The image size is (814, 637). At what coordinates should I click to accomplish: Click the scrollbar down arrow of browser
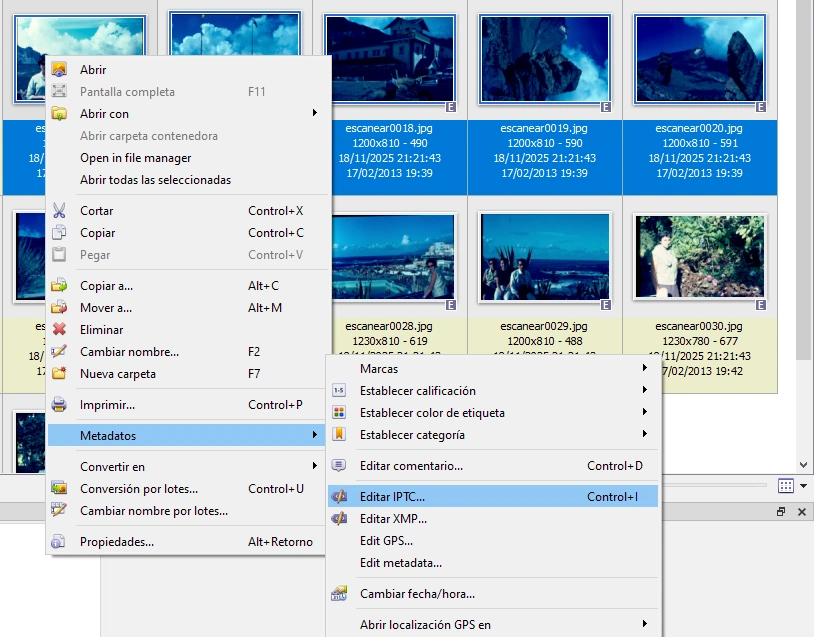pyautogui.click(x=802, y=465)
